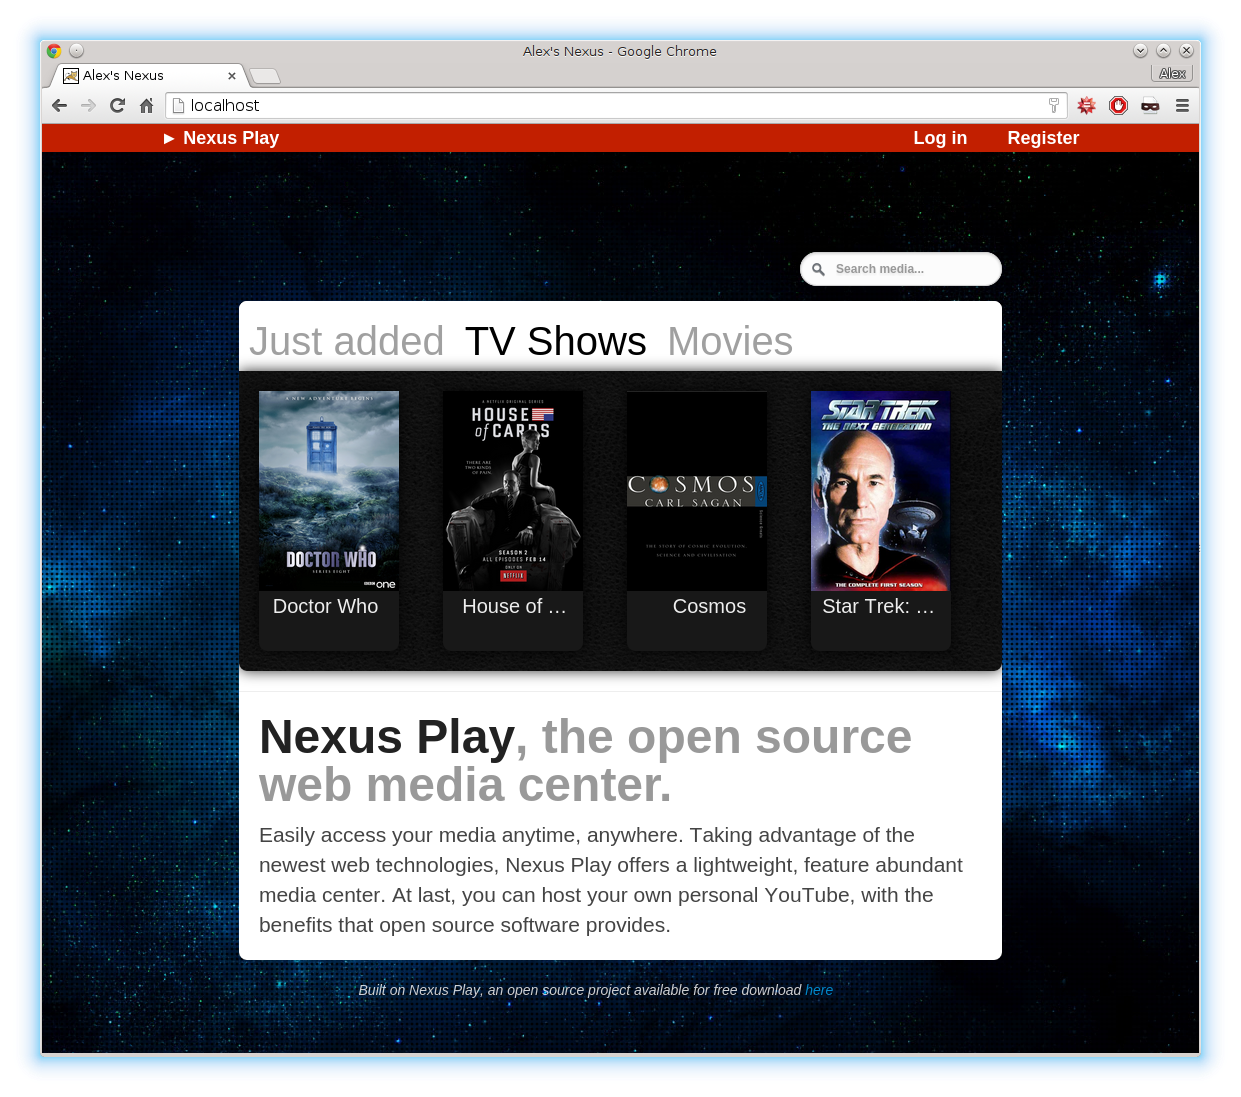Open the Cosmos Carl Sagan poster

pos(697,491)
